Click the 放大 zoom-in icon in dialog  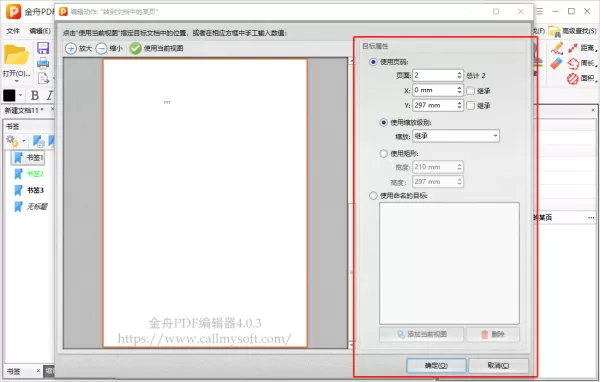click(71, 49)
